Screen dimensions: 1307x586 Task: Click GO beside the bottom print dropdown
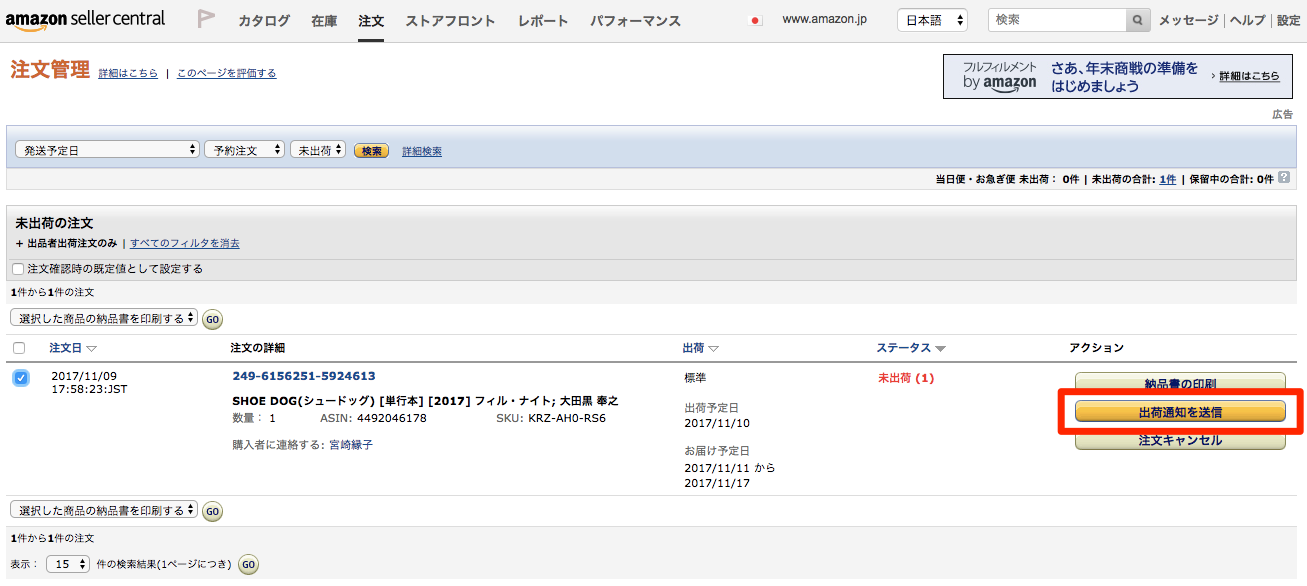213,512
